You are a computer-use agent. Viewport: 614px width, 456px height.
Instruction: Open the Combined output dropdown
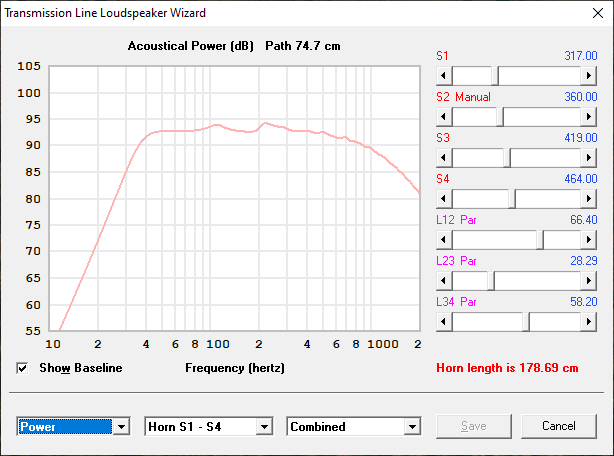coord(412,427)
